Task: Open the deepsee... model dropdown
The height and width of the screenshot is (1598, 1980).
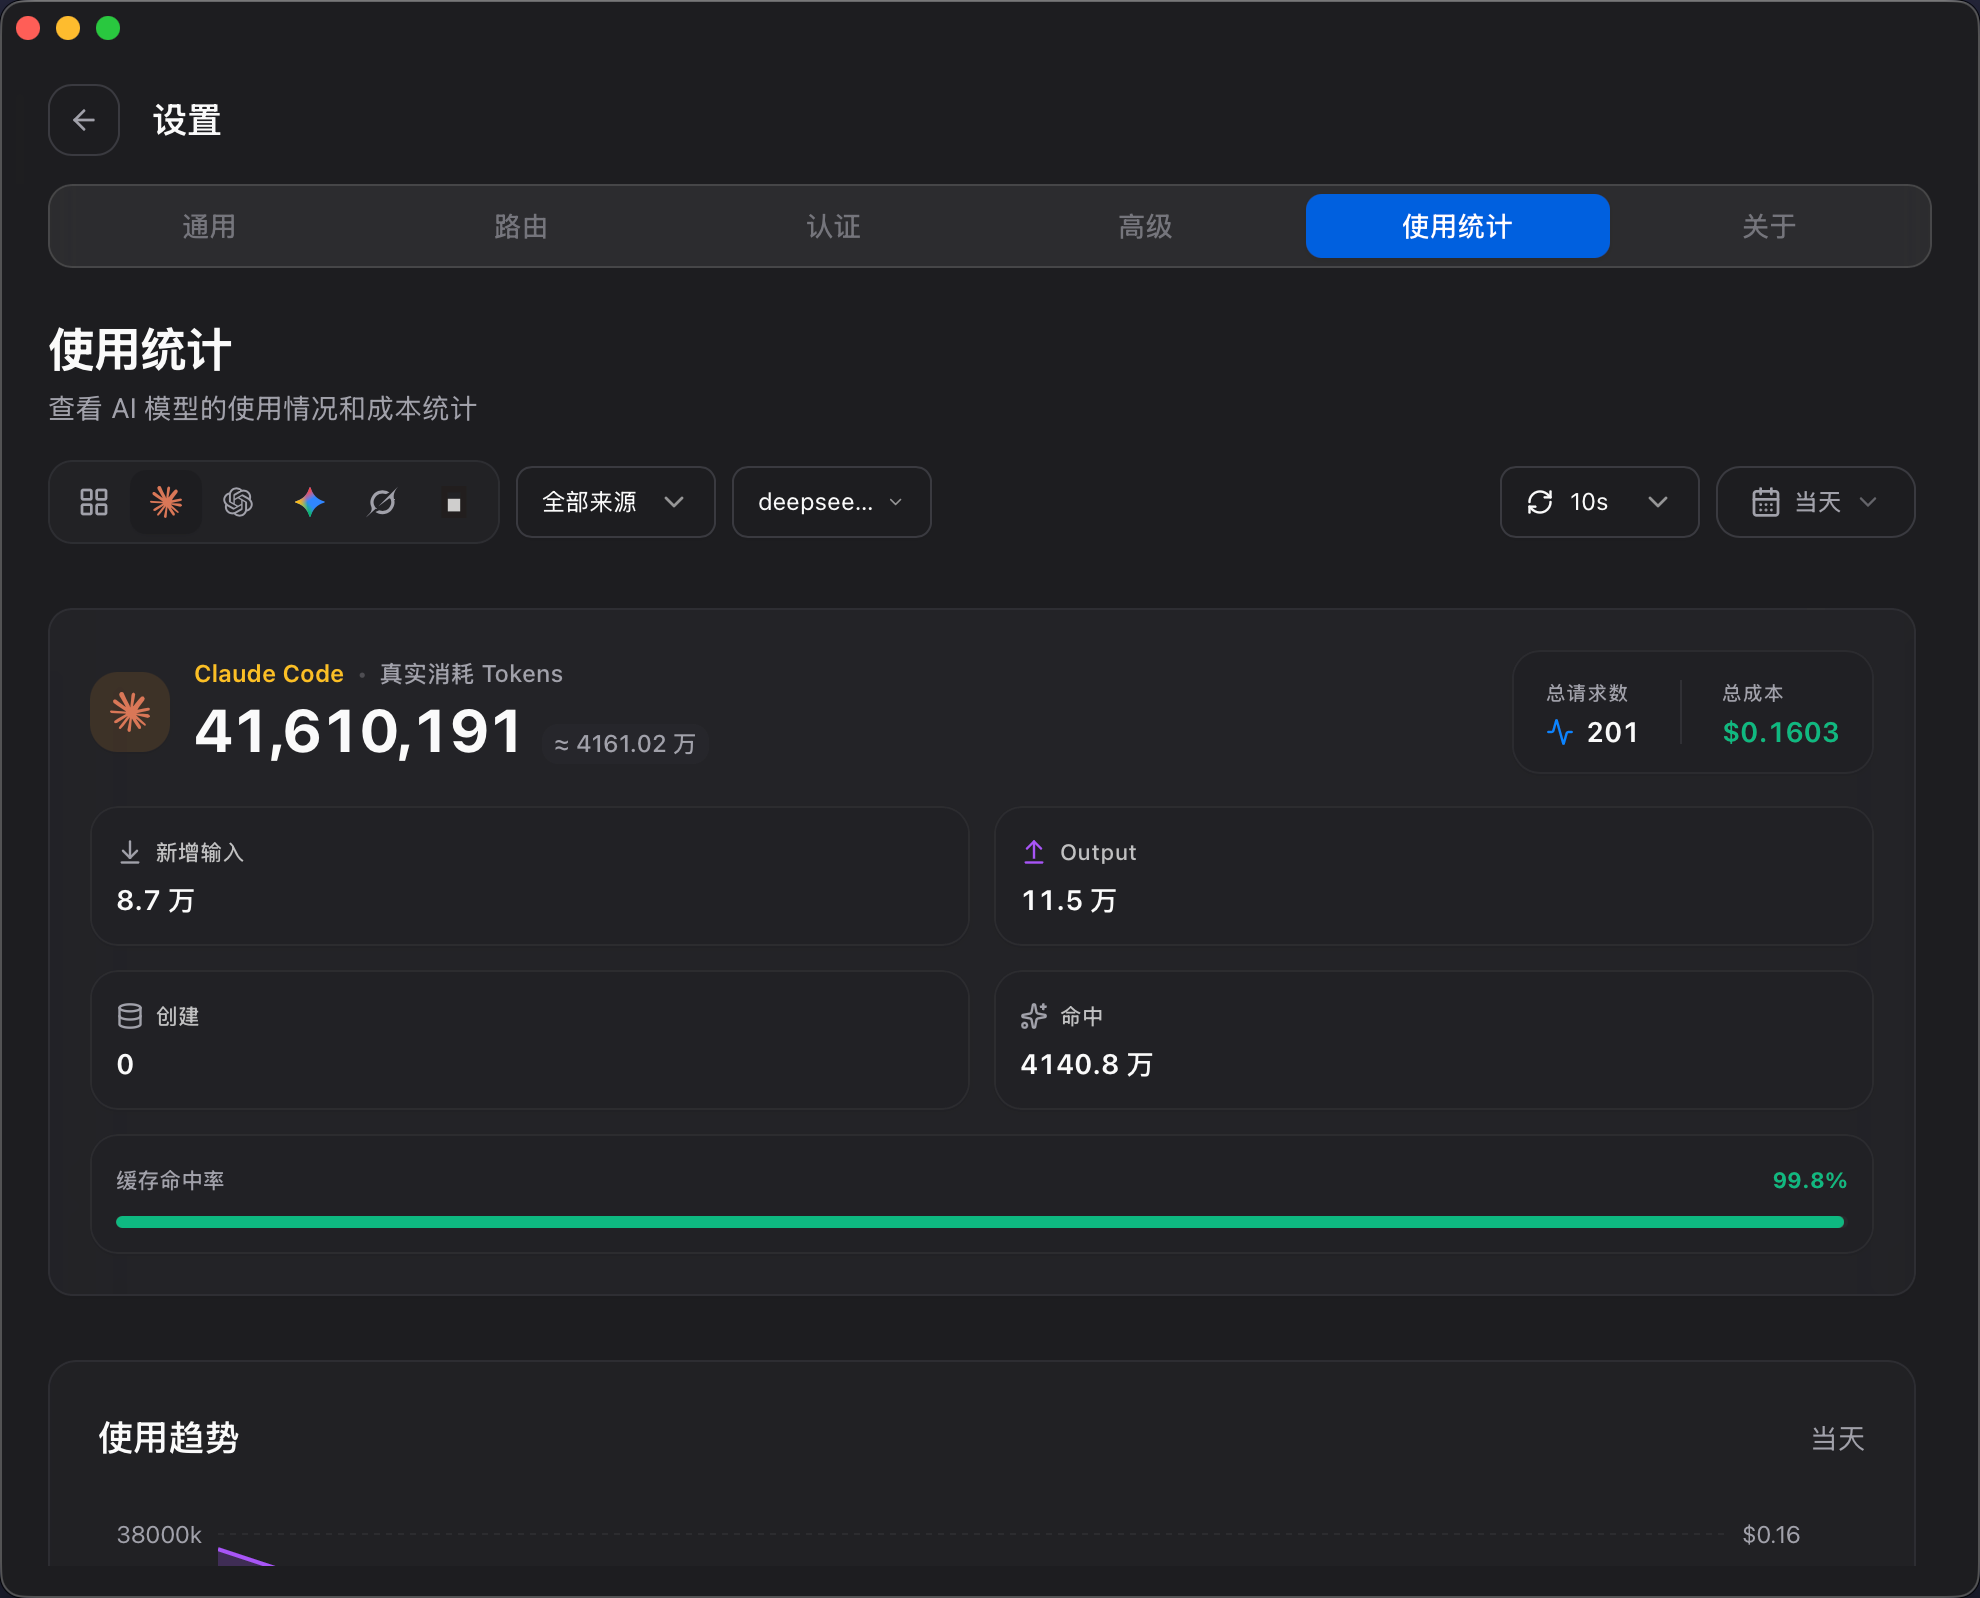Action: (832, 502)
